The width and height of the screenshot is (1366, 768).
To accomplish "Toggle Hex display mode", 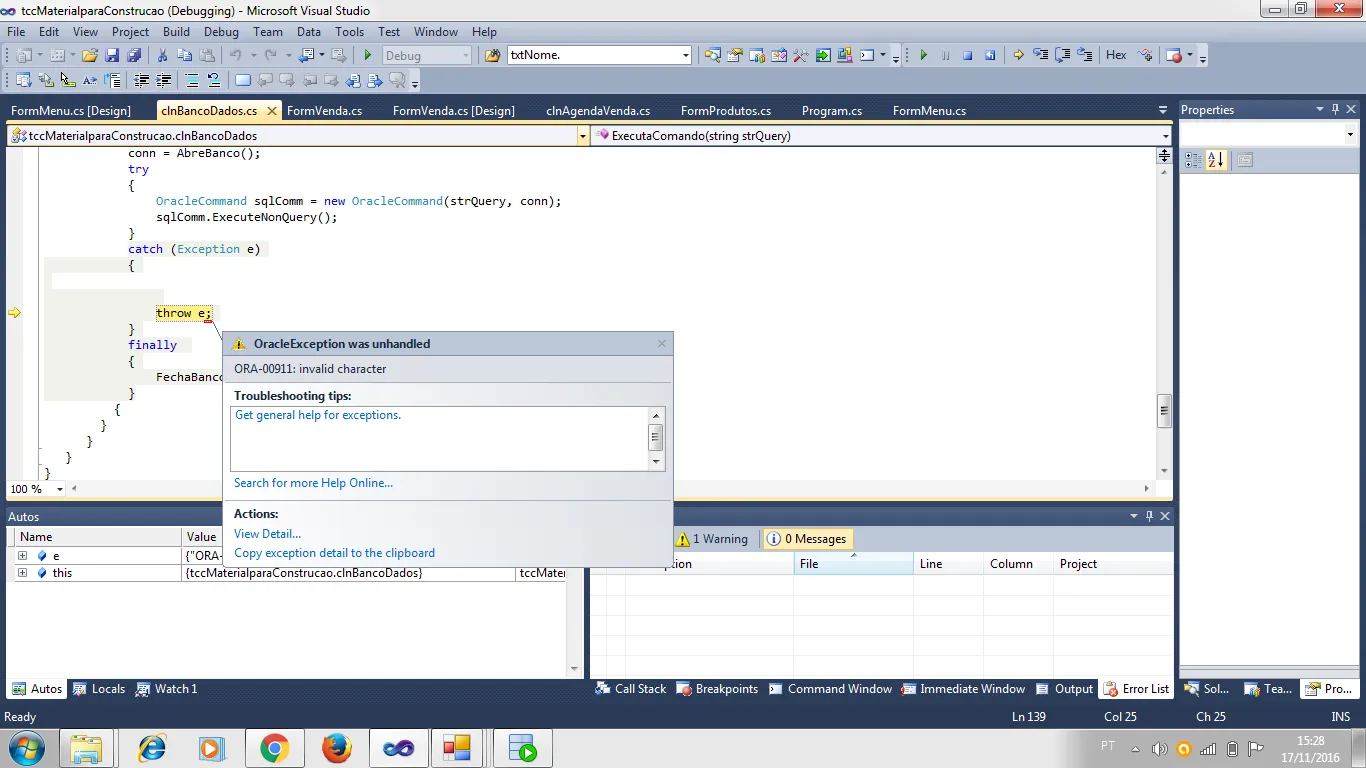I will pyautogui.click(x=1116, y=55).
